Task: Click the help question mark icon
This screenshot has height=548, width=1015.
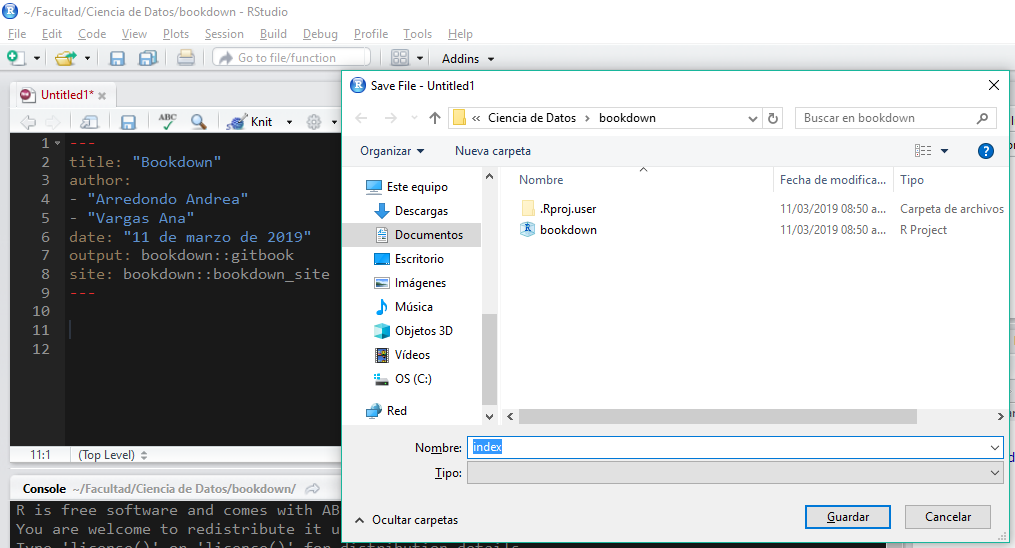Action: [985, 151]
